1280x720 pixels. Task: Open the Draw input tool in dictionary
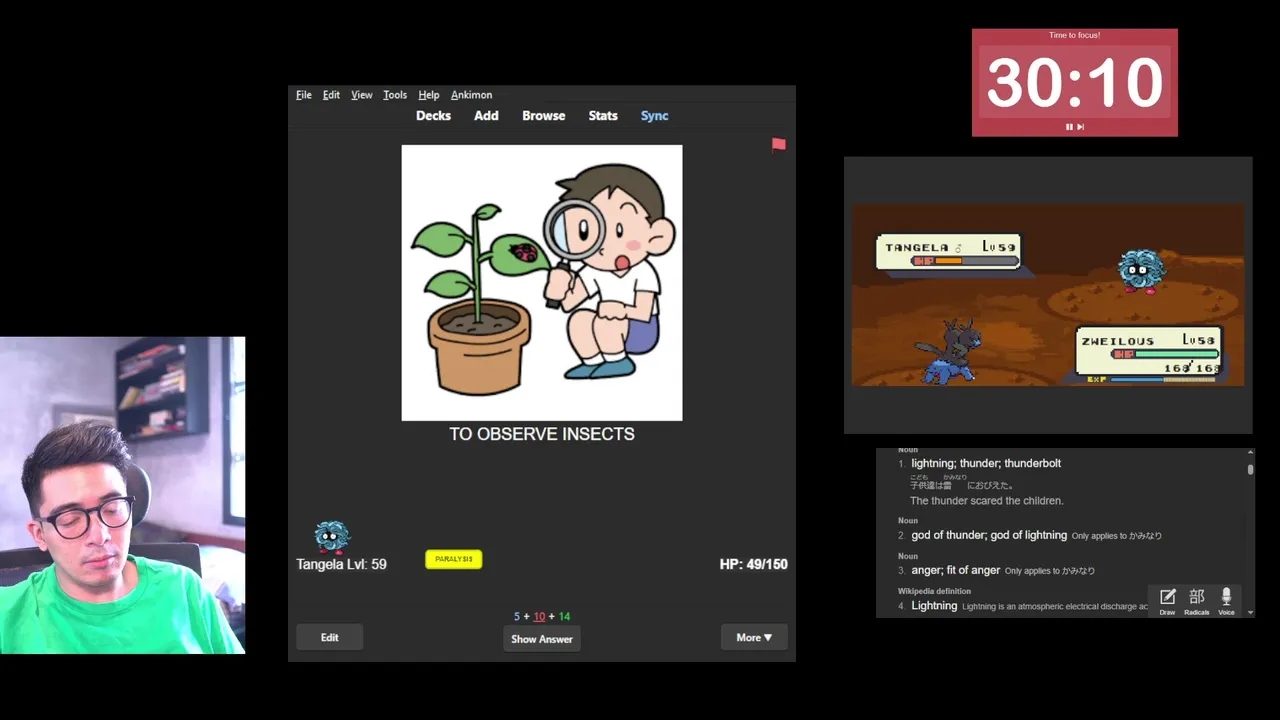point(1167,601)
